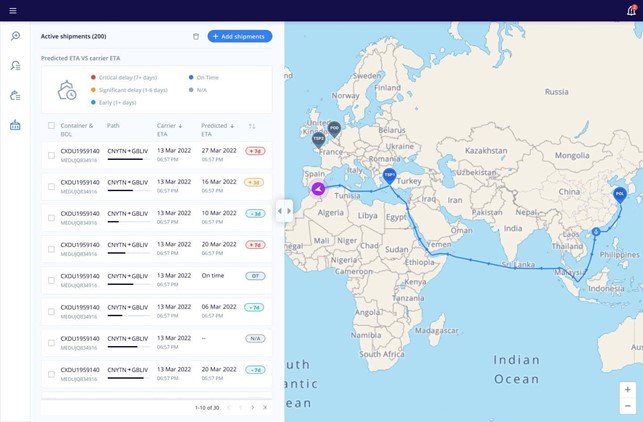Click the delay sort toggle in the last column header
Screen dimensions: 643x422
click(252, 126)
